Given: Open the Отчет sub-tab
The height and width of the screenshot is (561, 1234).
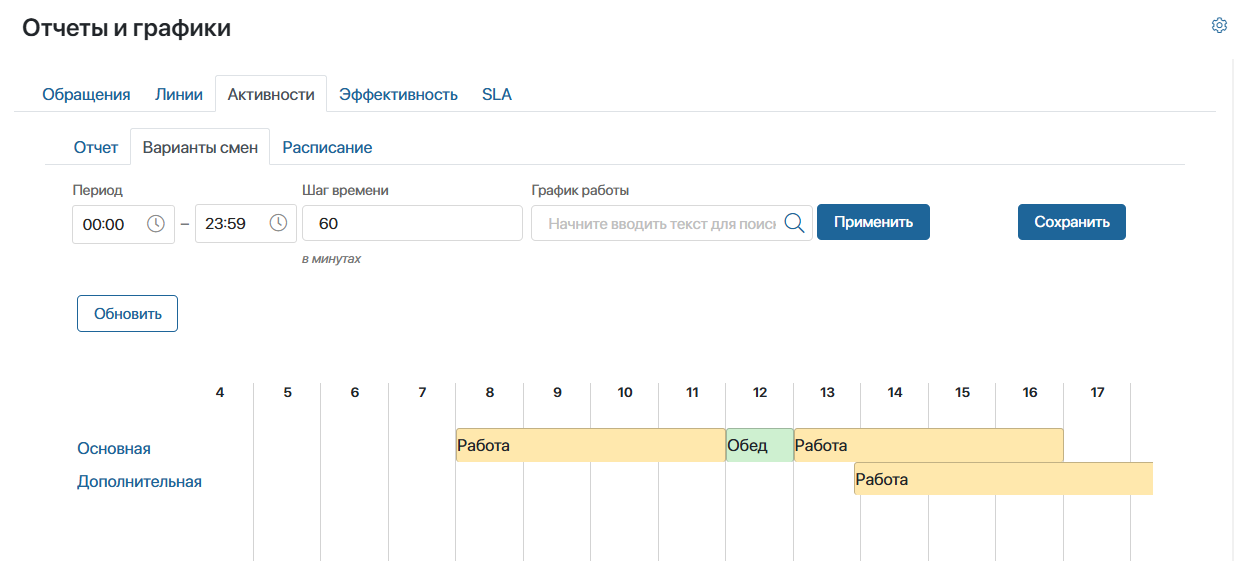Looking at the screenshot, I should 96,148.
